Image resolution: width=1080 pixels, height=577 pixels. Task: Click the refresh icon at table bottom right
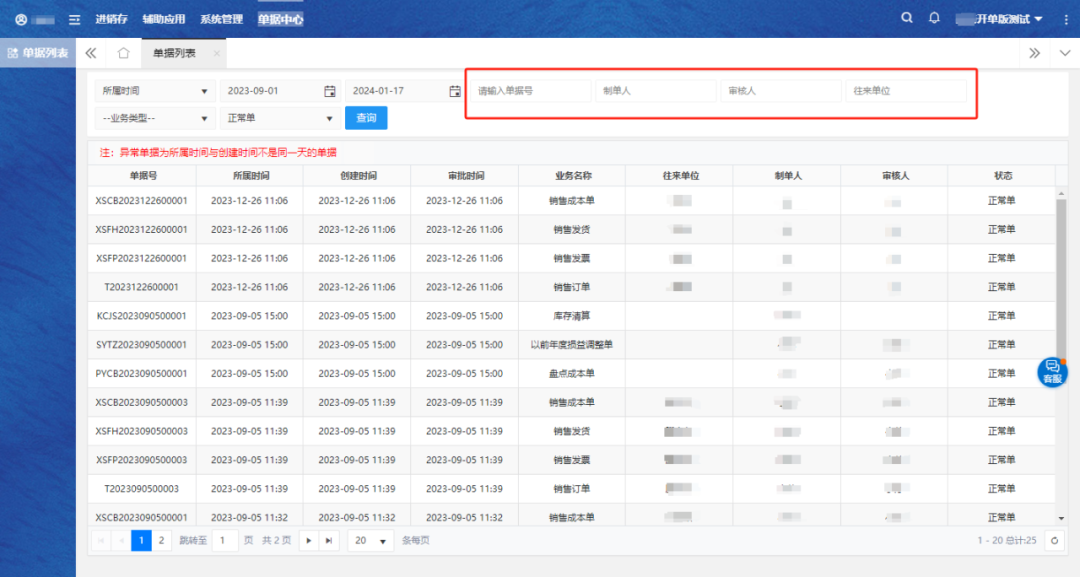point(1054,540)
